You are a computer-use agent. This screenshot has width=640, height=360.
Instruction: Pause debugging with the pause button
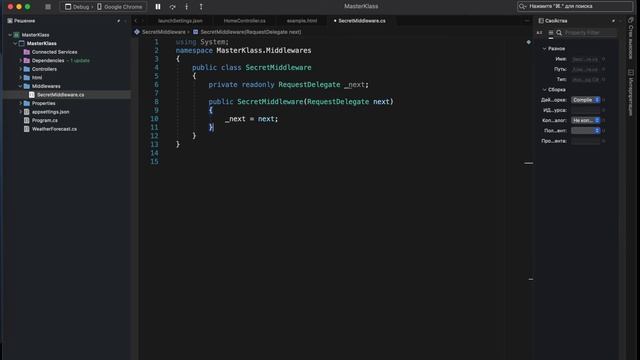click(158, 7)
